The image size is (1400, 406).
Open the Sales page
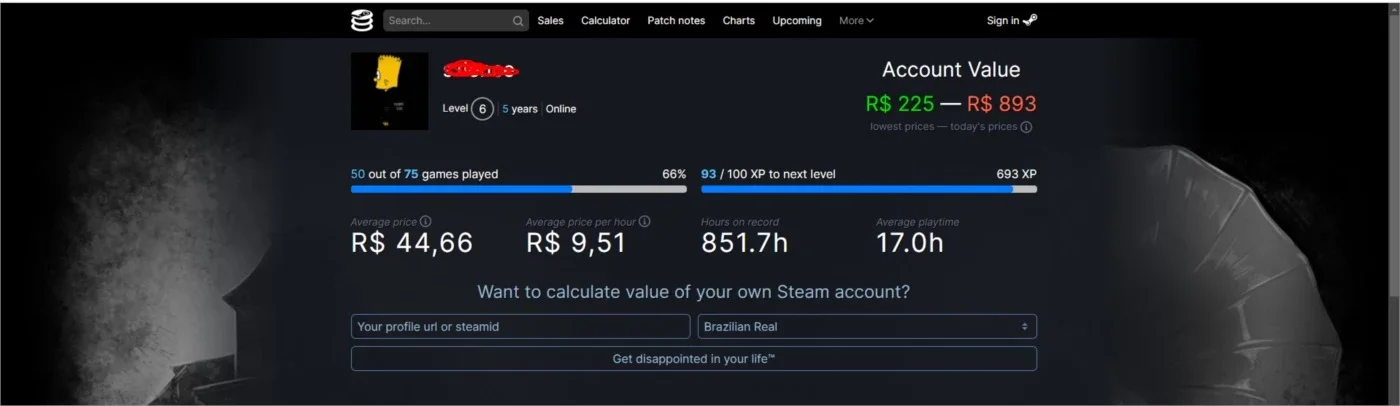(550, 20)
